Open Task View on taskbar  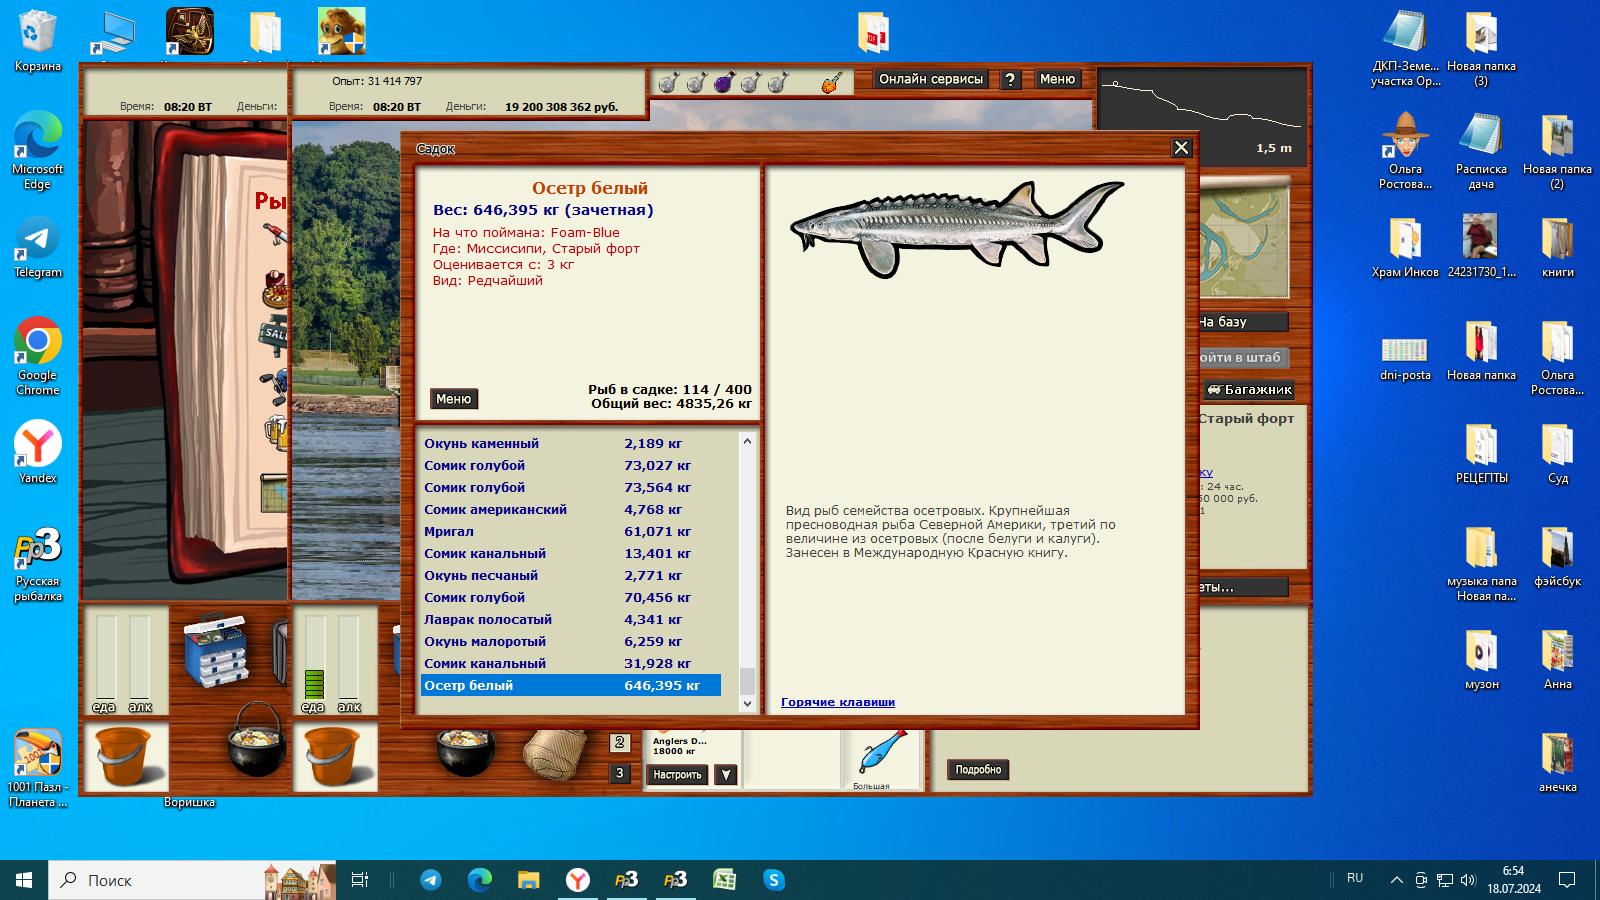coord(360,880)
